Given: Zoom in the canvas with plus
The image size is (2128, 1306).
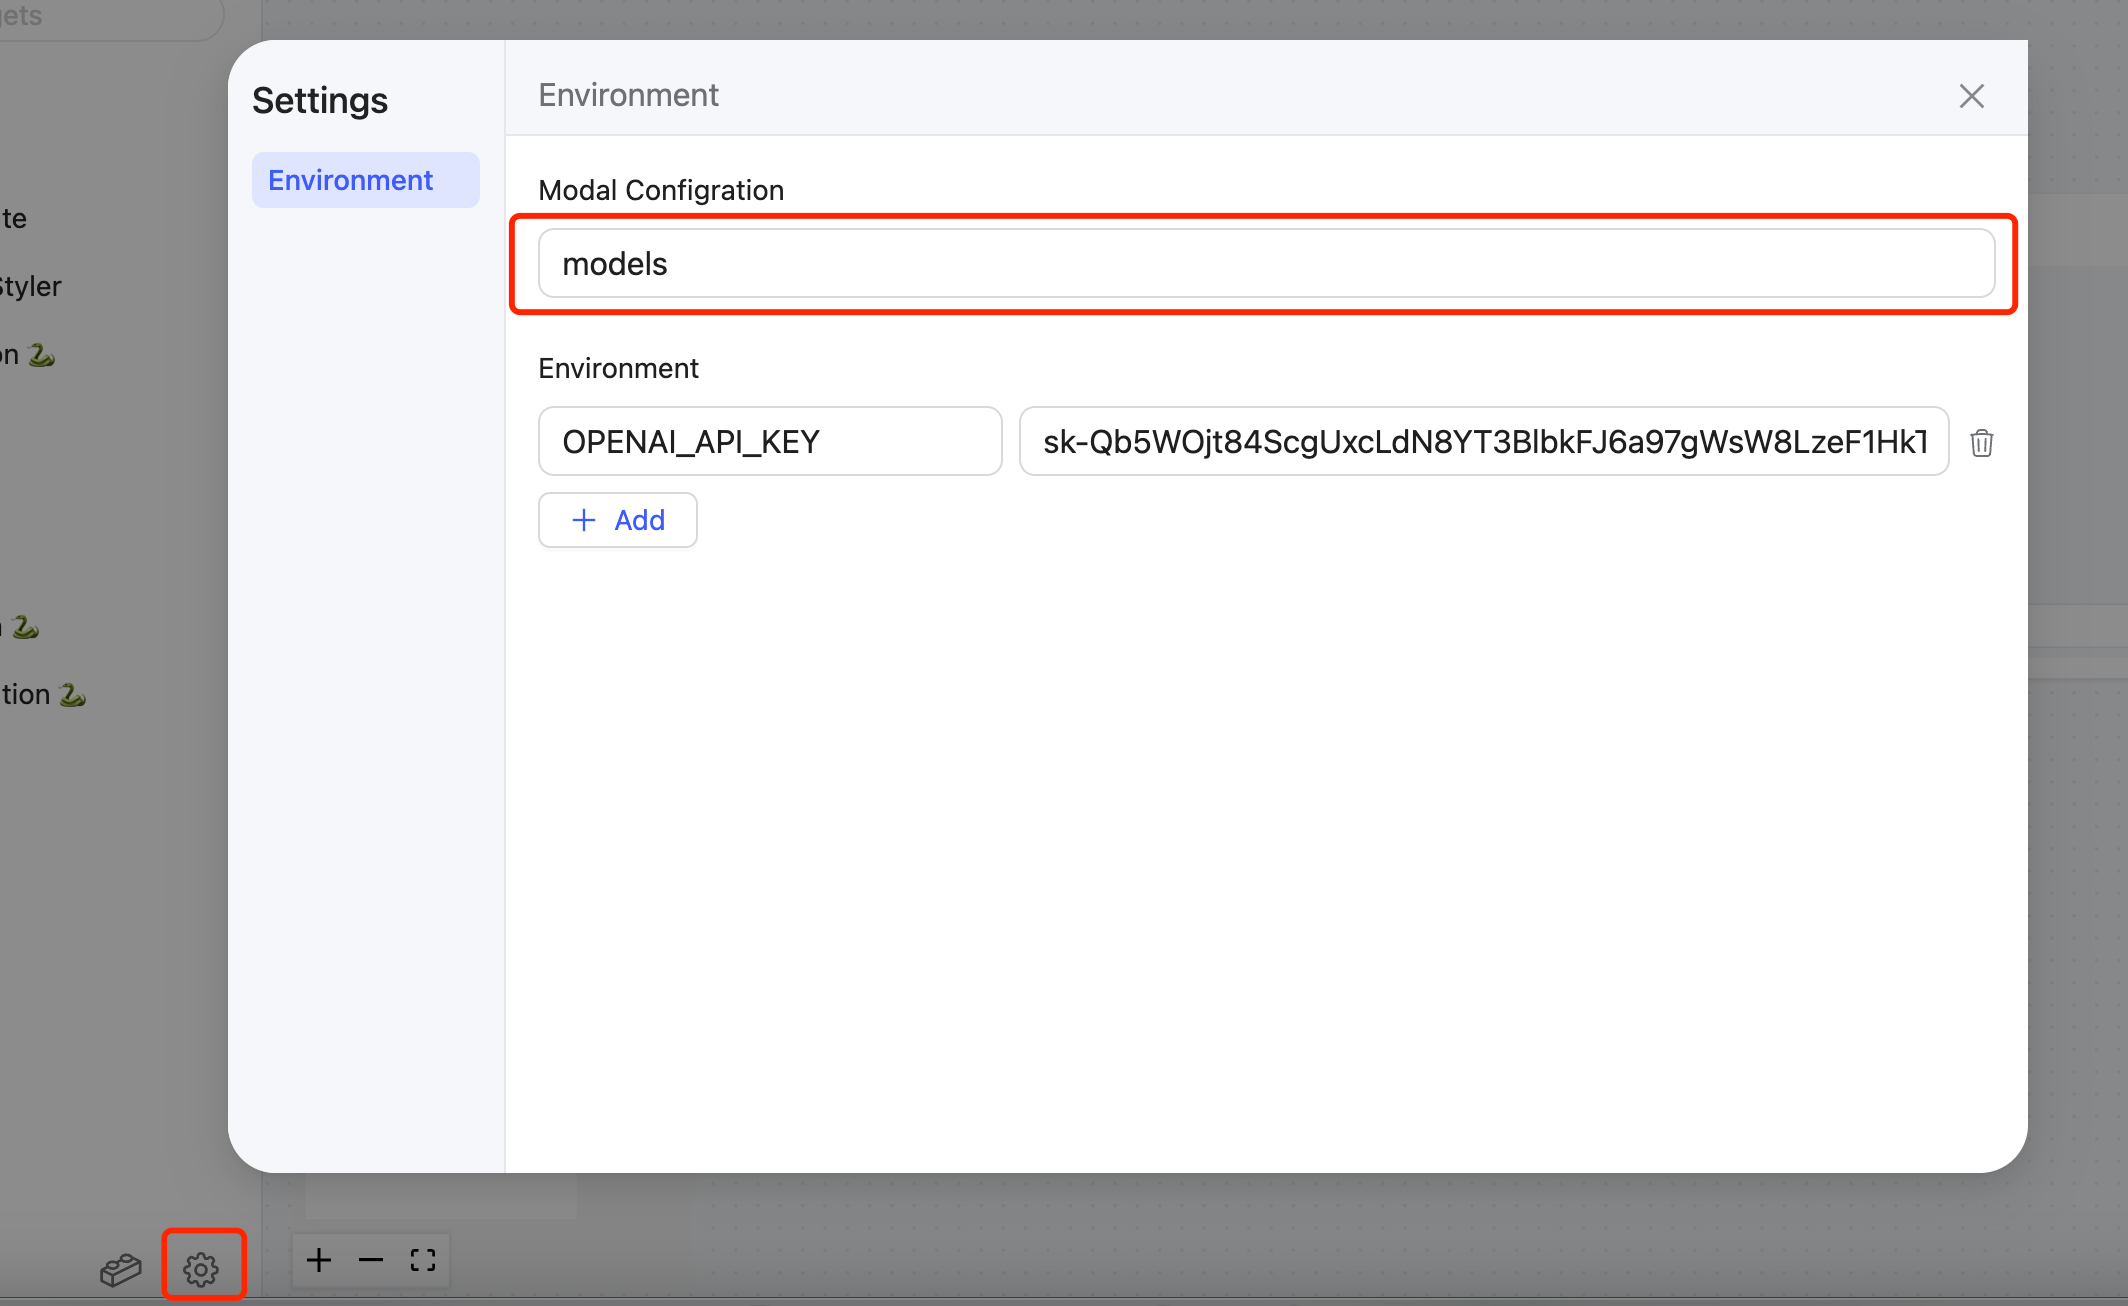Looking at the screenshot, I should point(319,1260).
